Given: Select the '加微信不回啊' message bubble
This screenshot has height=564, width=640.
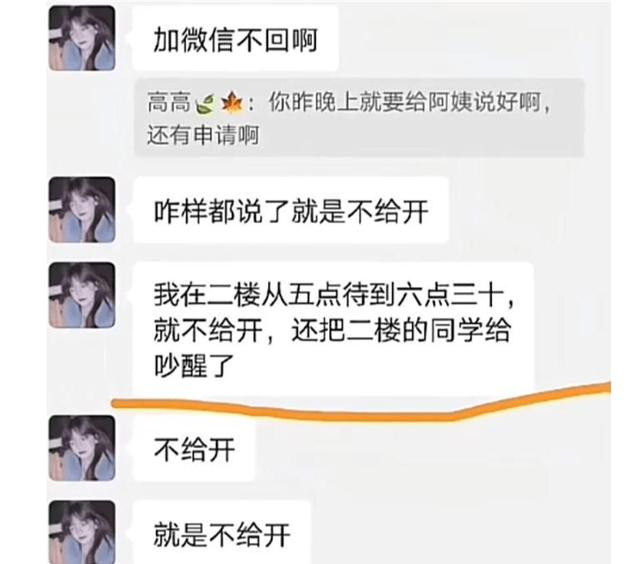Looking at the screenshot, I should pos(236,39).
